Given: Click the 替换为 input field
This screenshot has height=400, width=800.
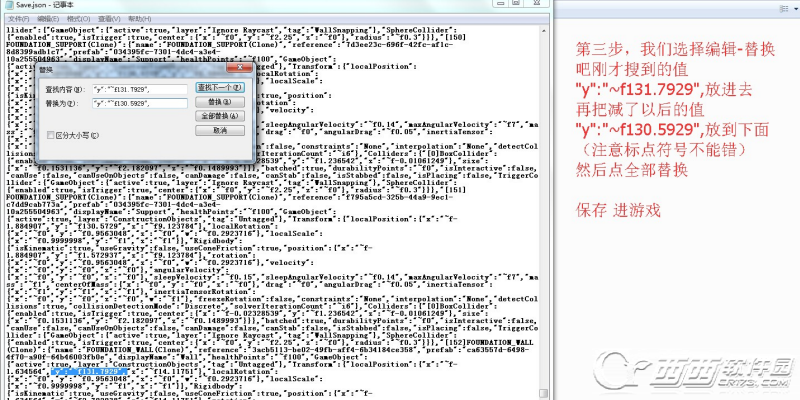Looking at the screenshot, I should (x=140, y=104).
